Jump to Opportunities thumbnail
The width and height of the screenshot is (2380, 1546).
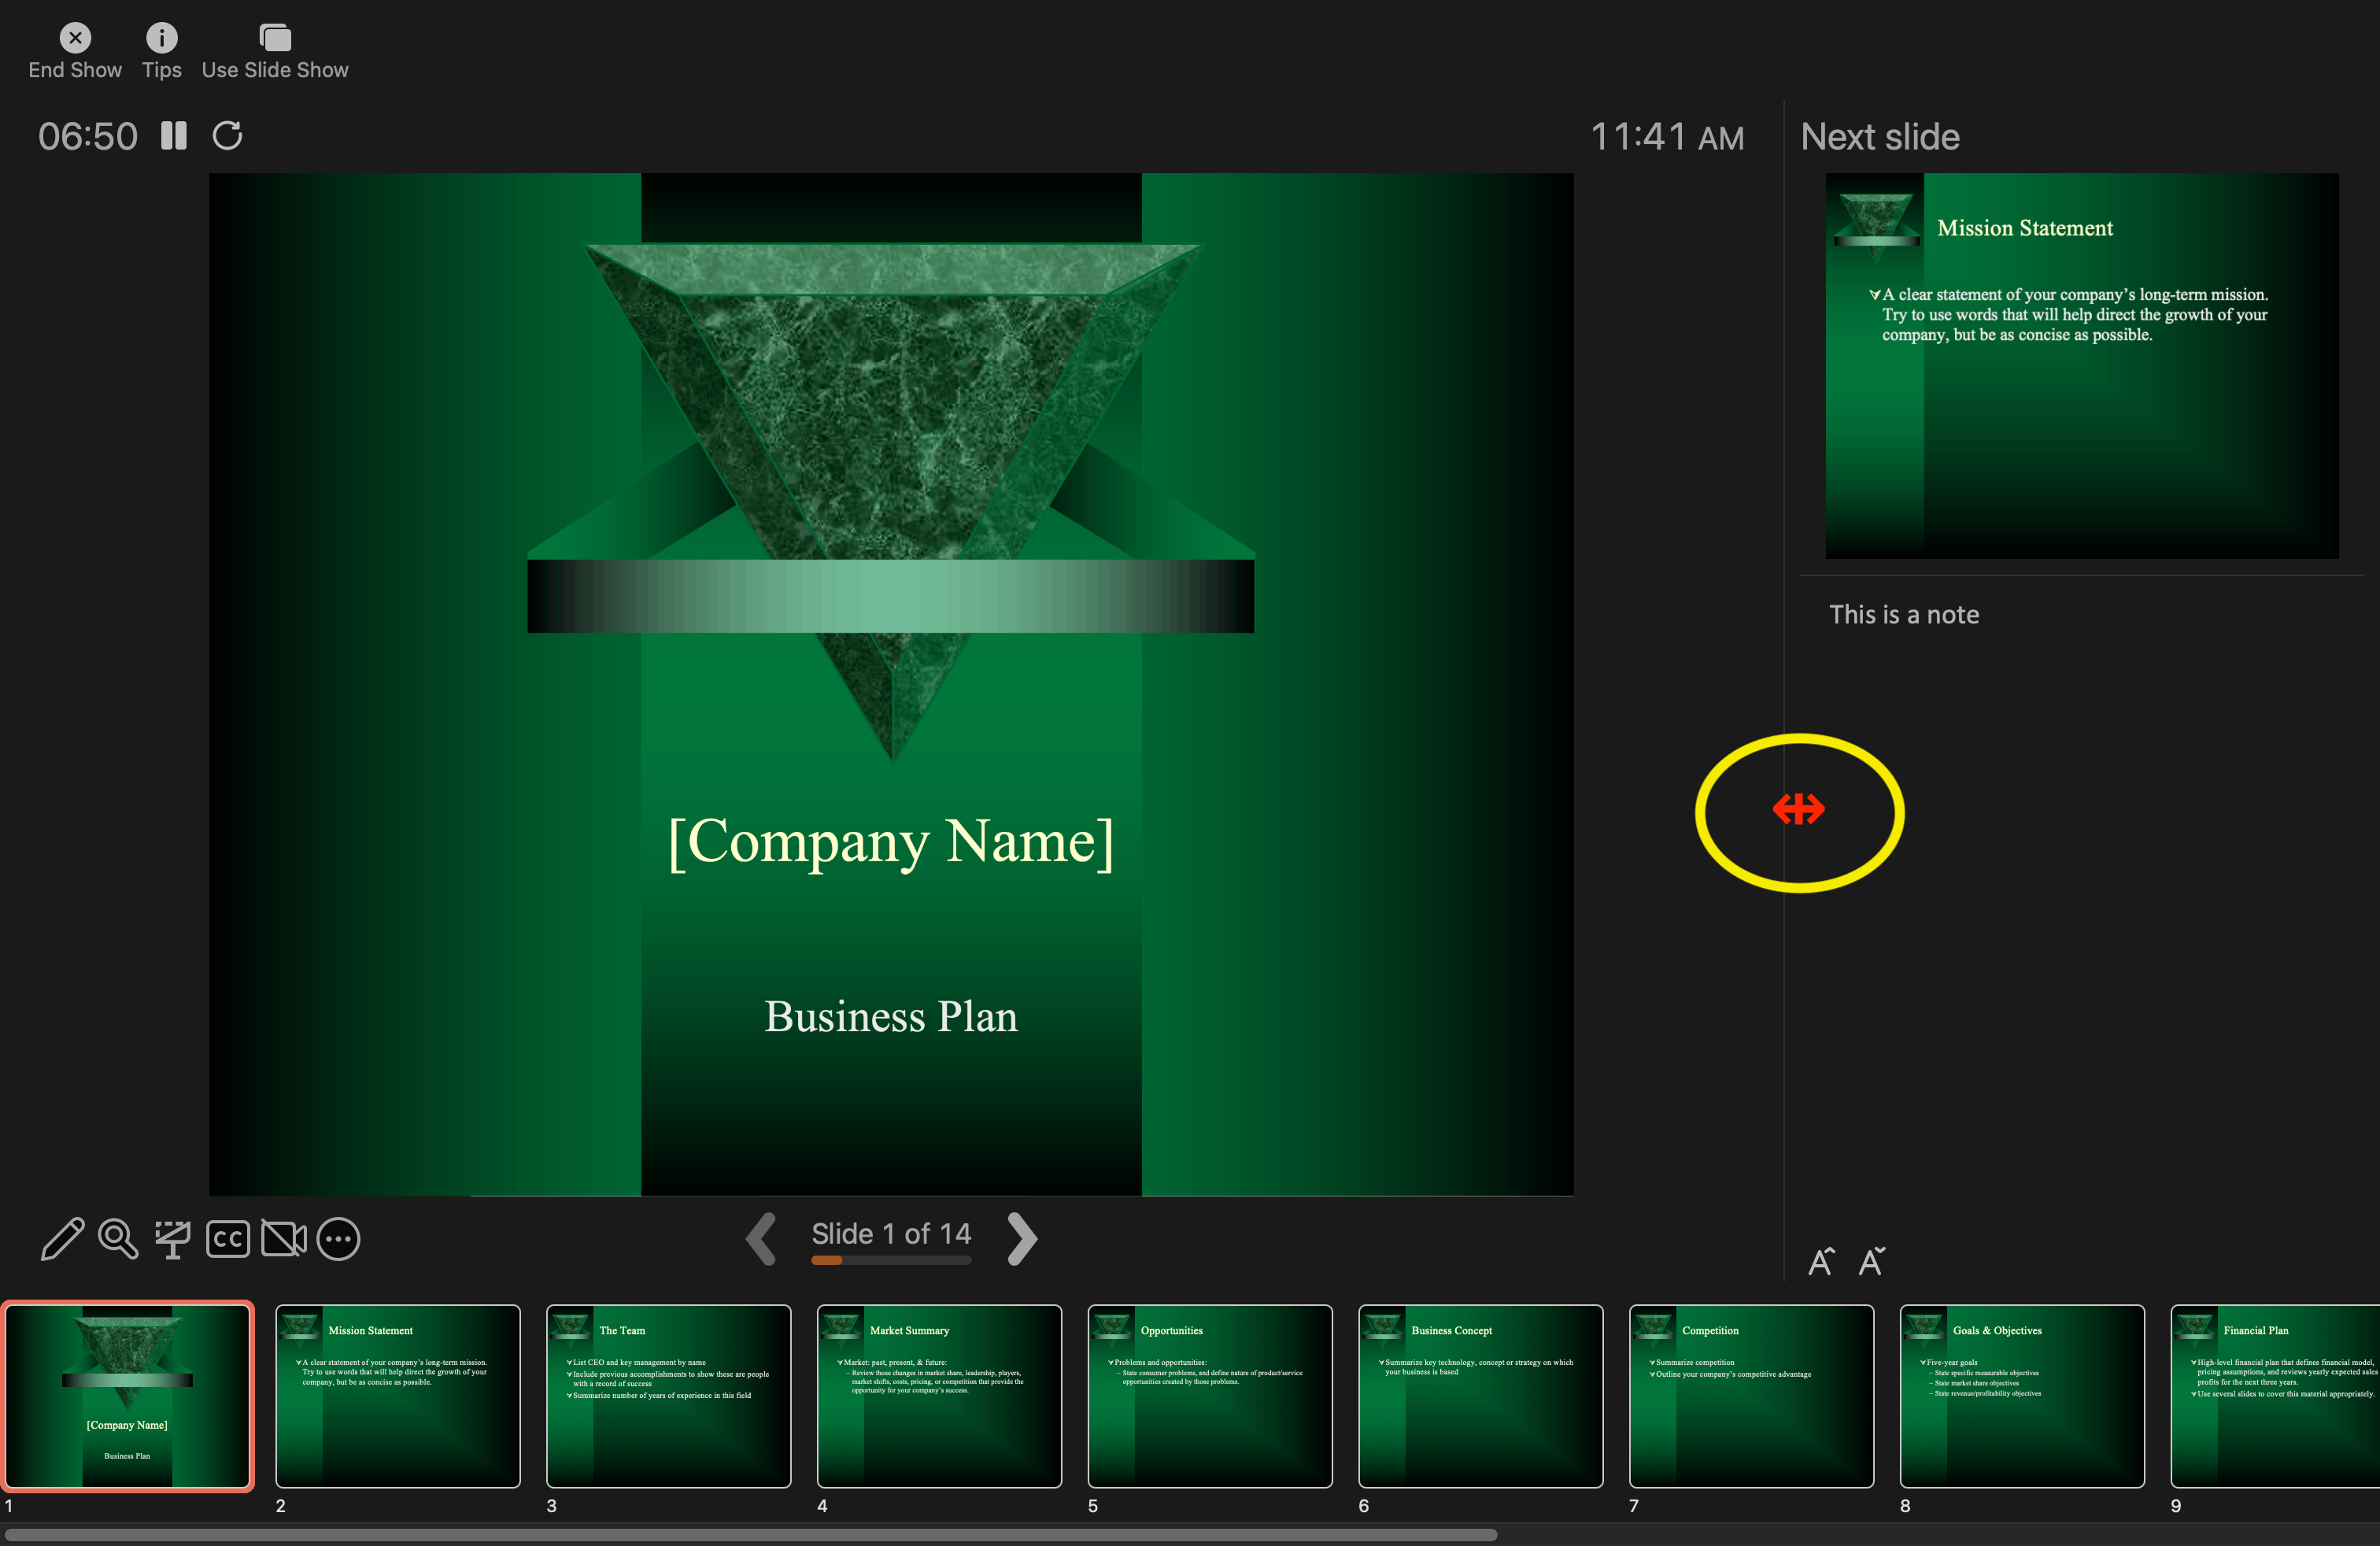1210,1396
